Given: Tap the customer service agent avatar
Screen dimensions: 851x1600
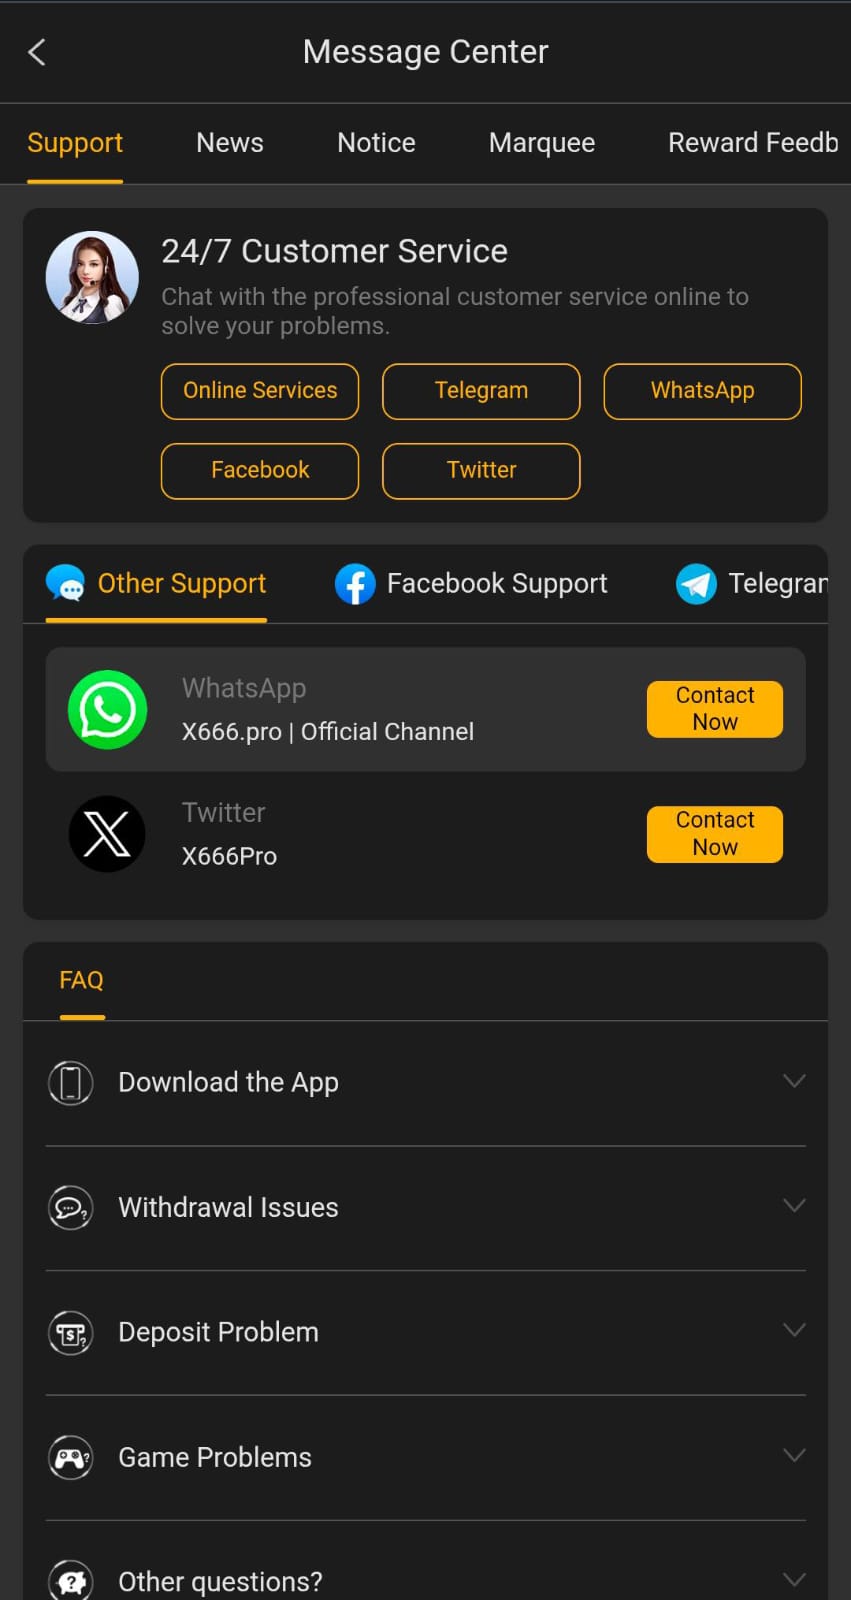Looking at the screenshot, I should (x=92, y=278).
